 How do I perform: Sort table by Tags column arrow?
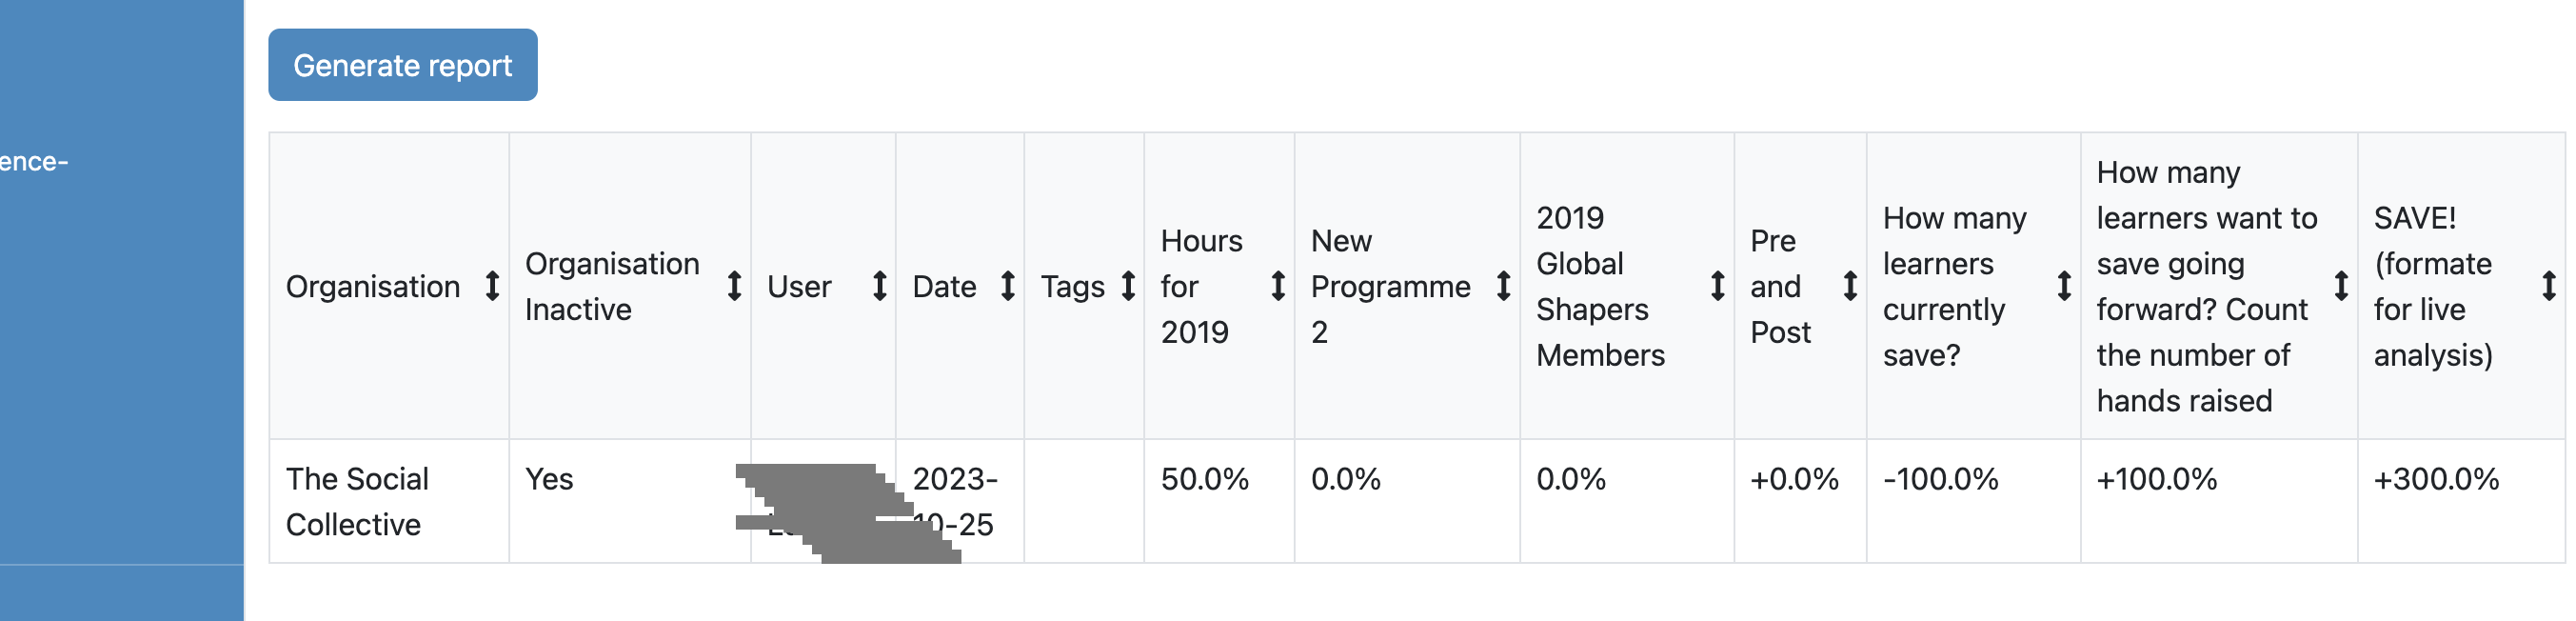1128,286
